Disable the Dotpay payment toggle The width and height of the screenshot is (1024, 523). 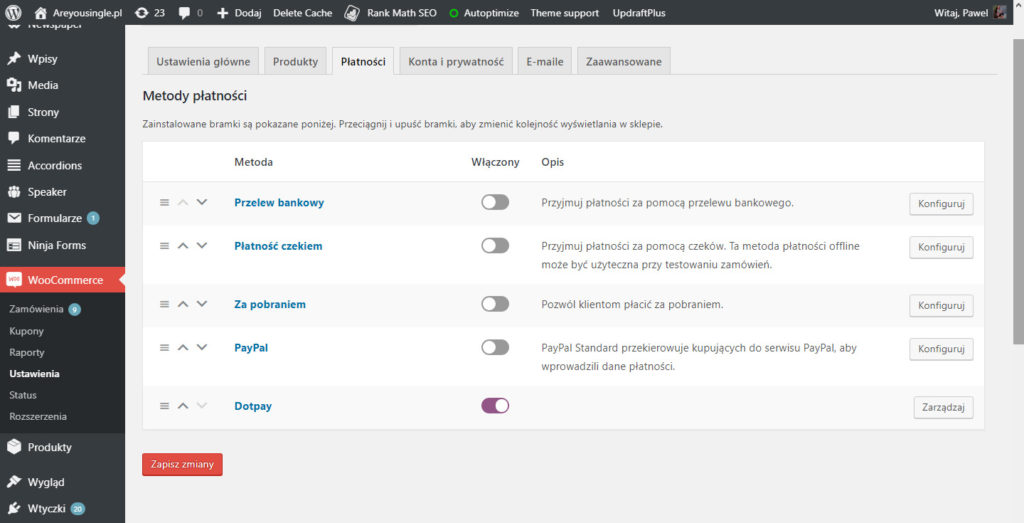click(x=495, y=405)
